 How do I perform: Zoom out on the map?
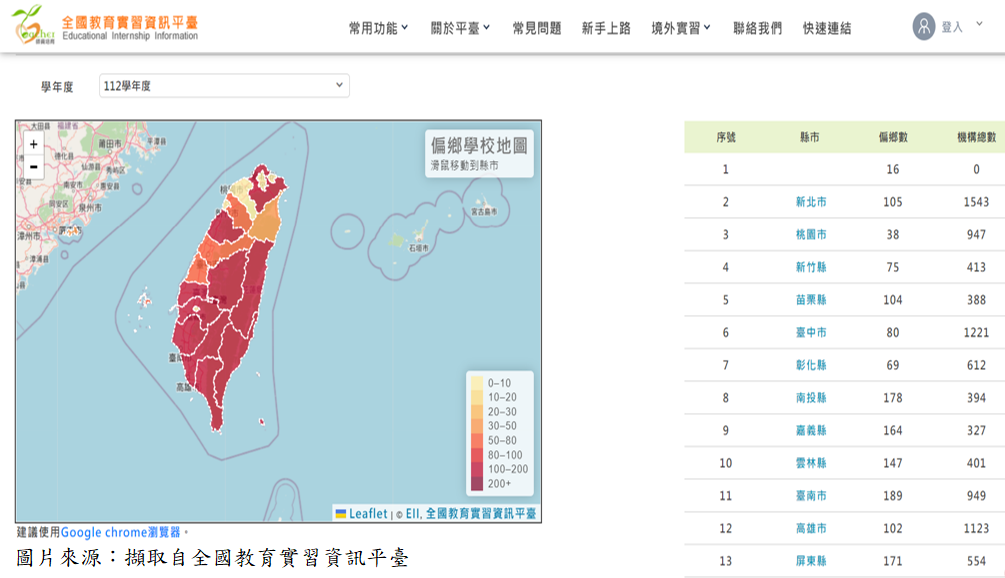click(x=33, y=166)
